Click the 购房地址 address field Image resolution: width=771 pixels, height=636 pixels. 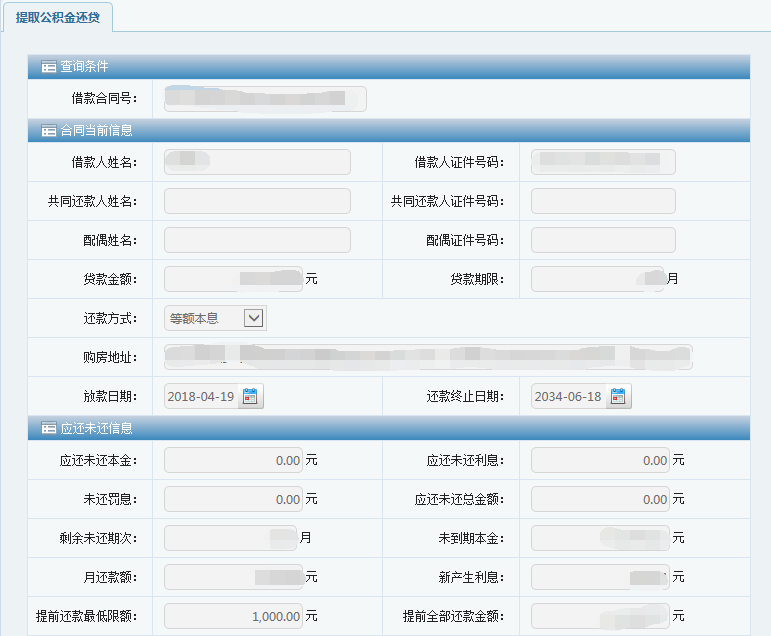(428, 357)
